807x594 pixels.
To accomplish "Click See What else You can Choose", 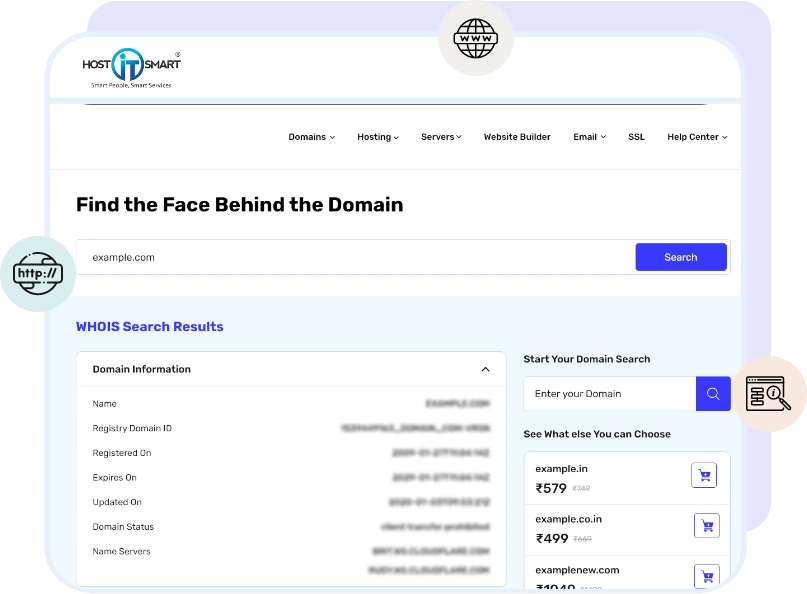I will click(597, 434).
